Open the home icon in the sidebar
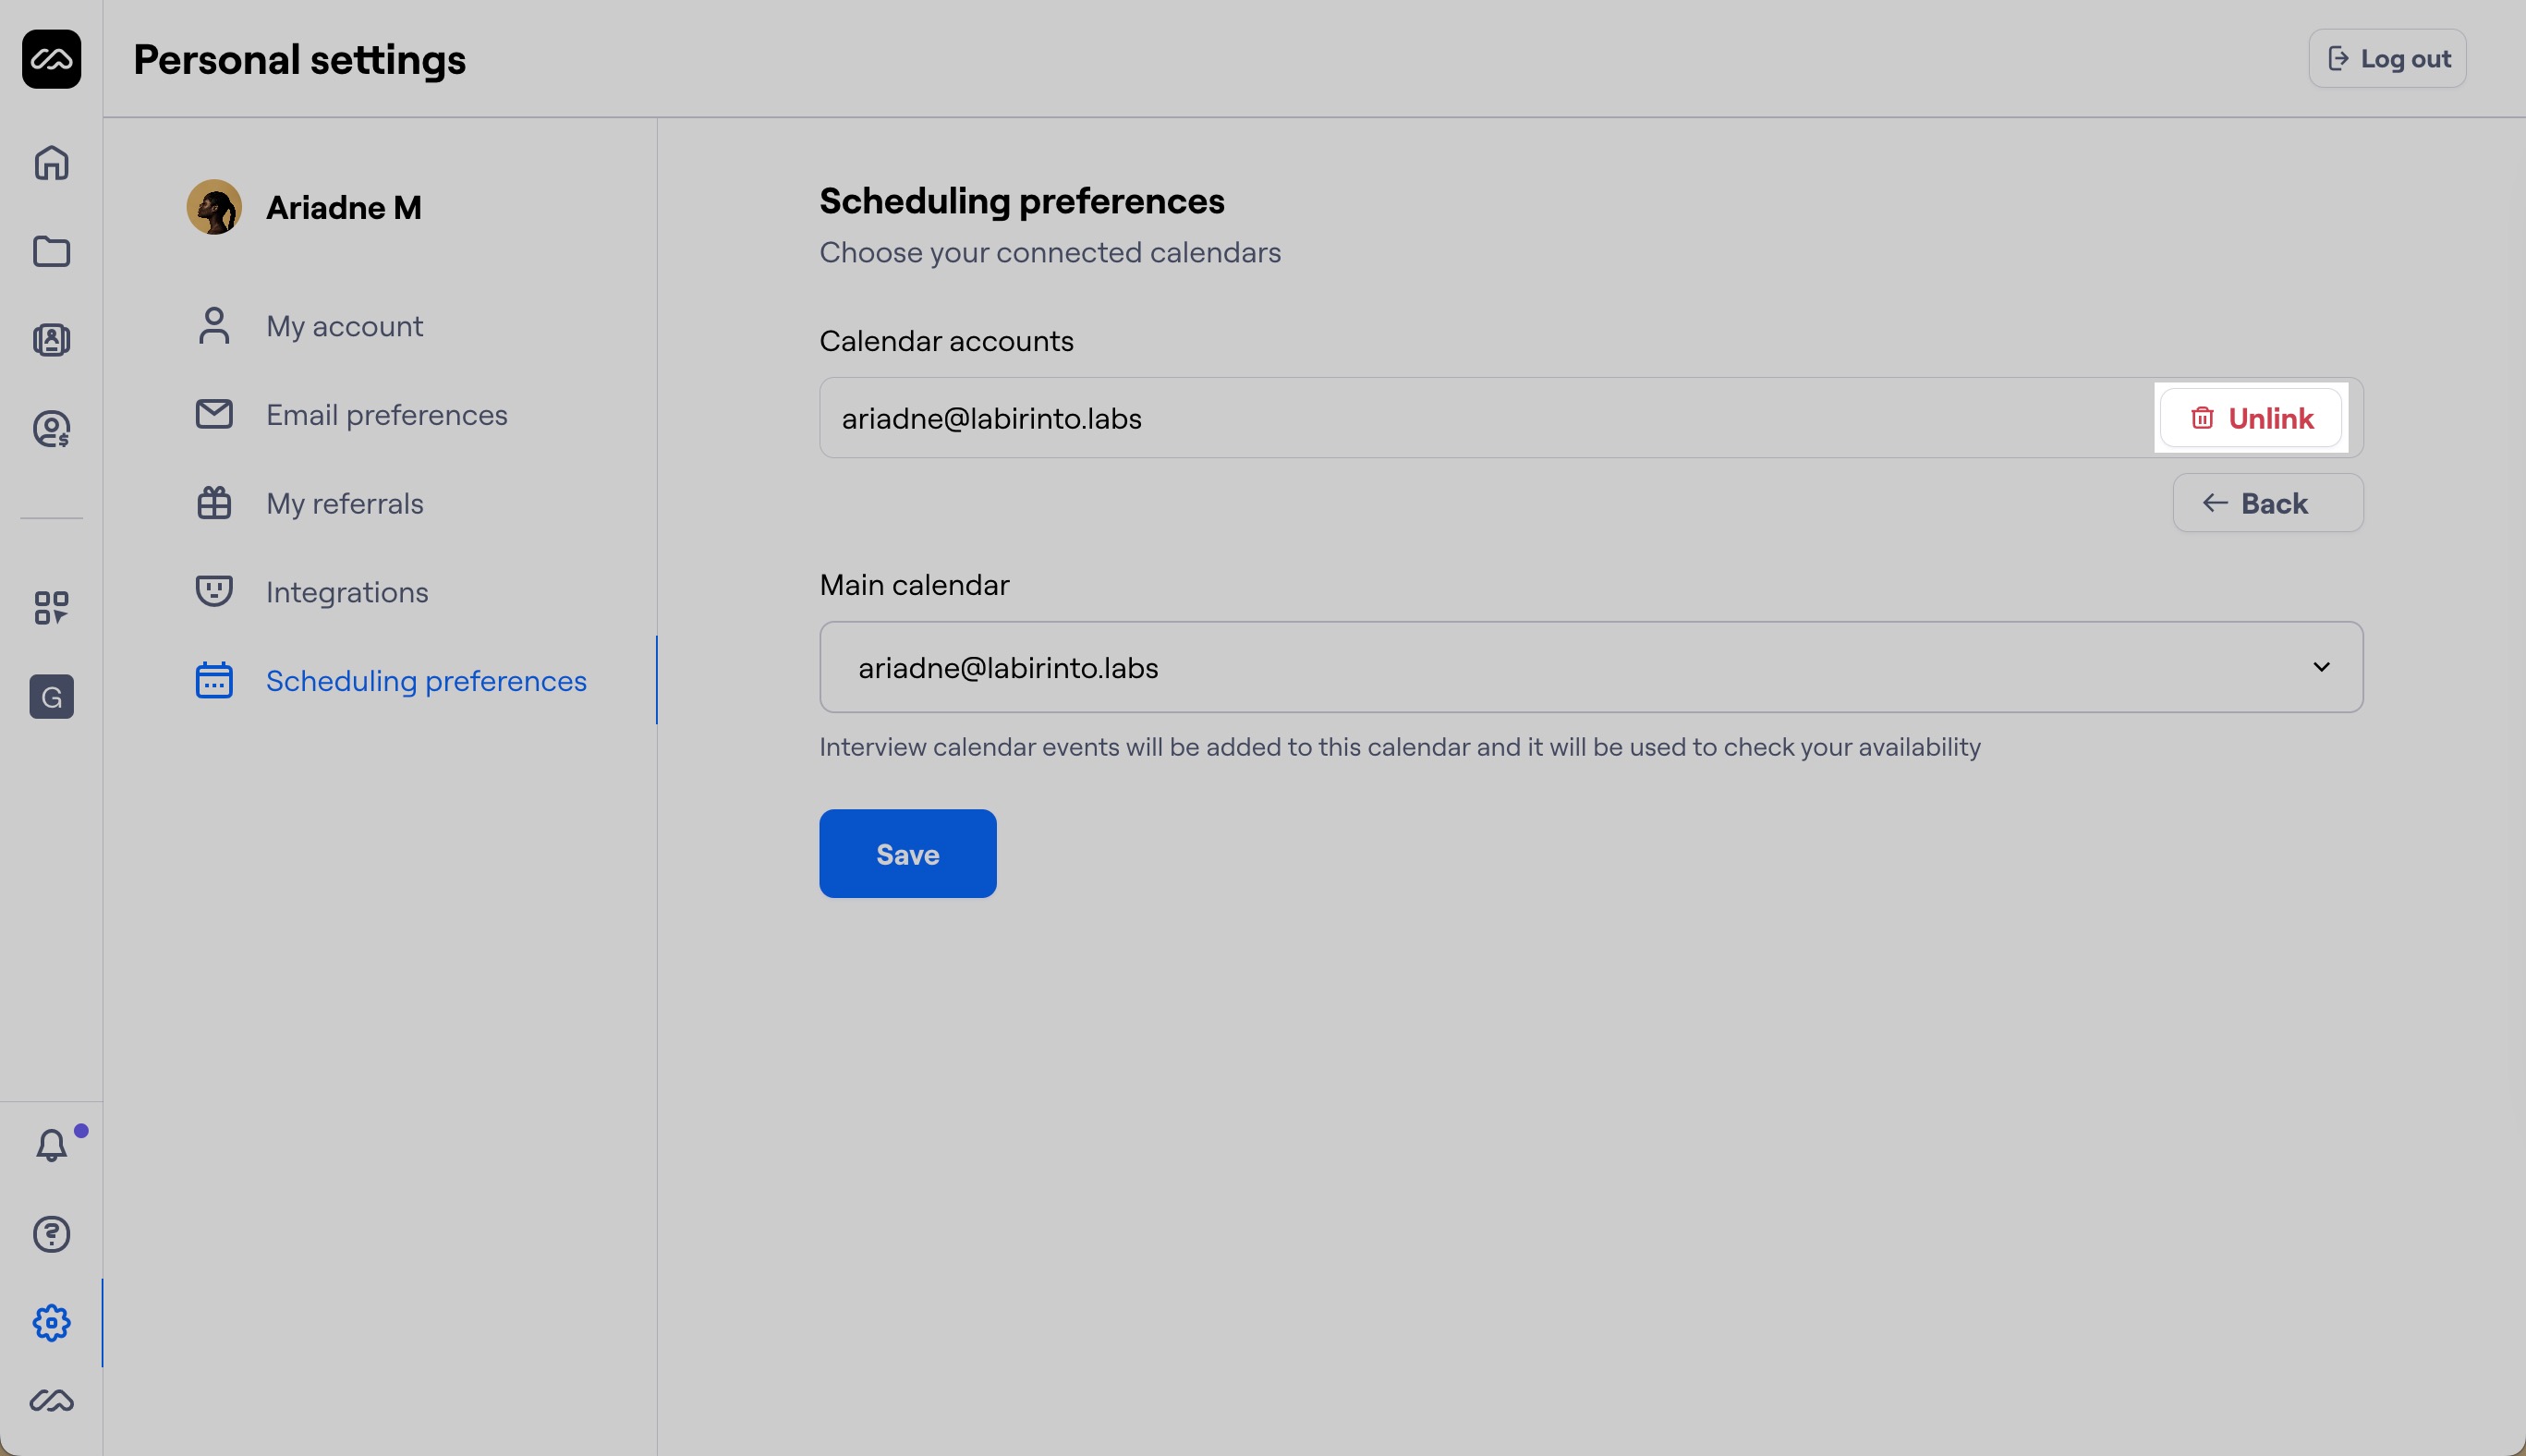The width and height of the screenshot is (2526, 1456). click(51, 163)
